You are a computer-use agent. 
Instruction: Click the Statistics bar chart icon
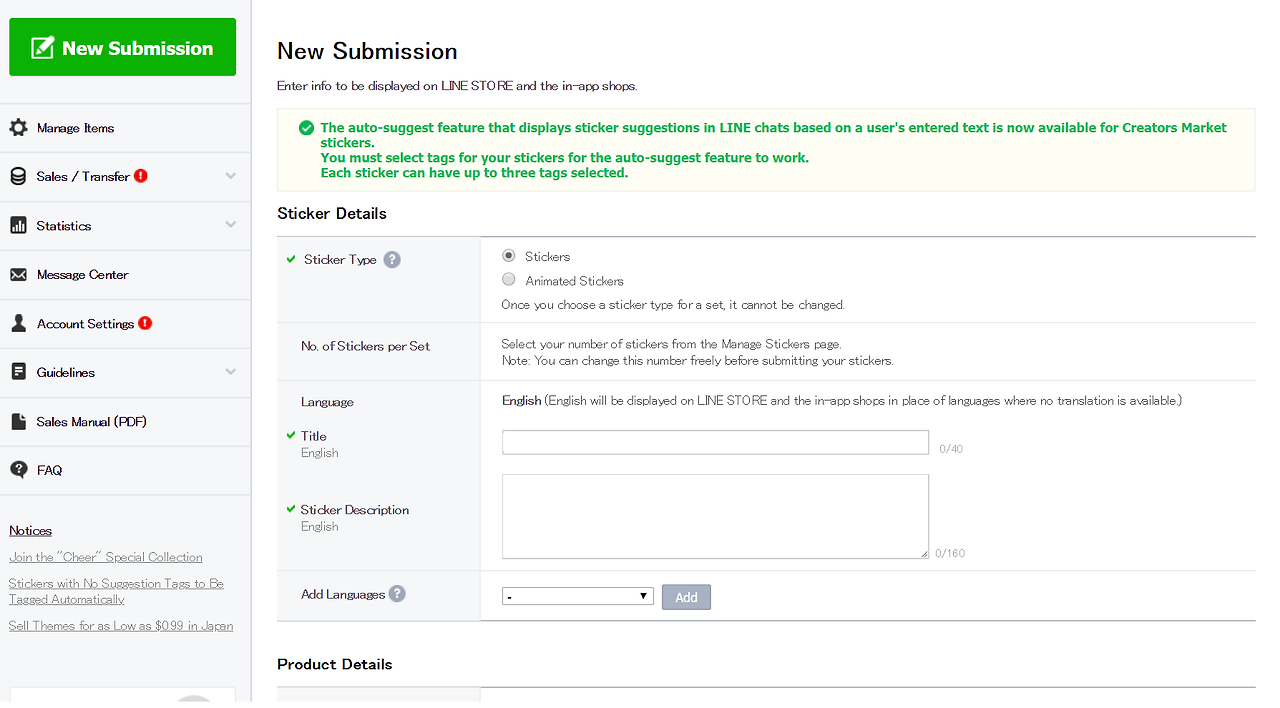coord(18,226)
